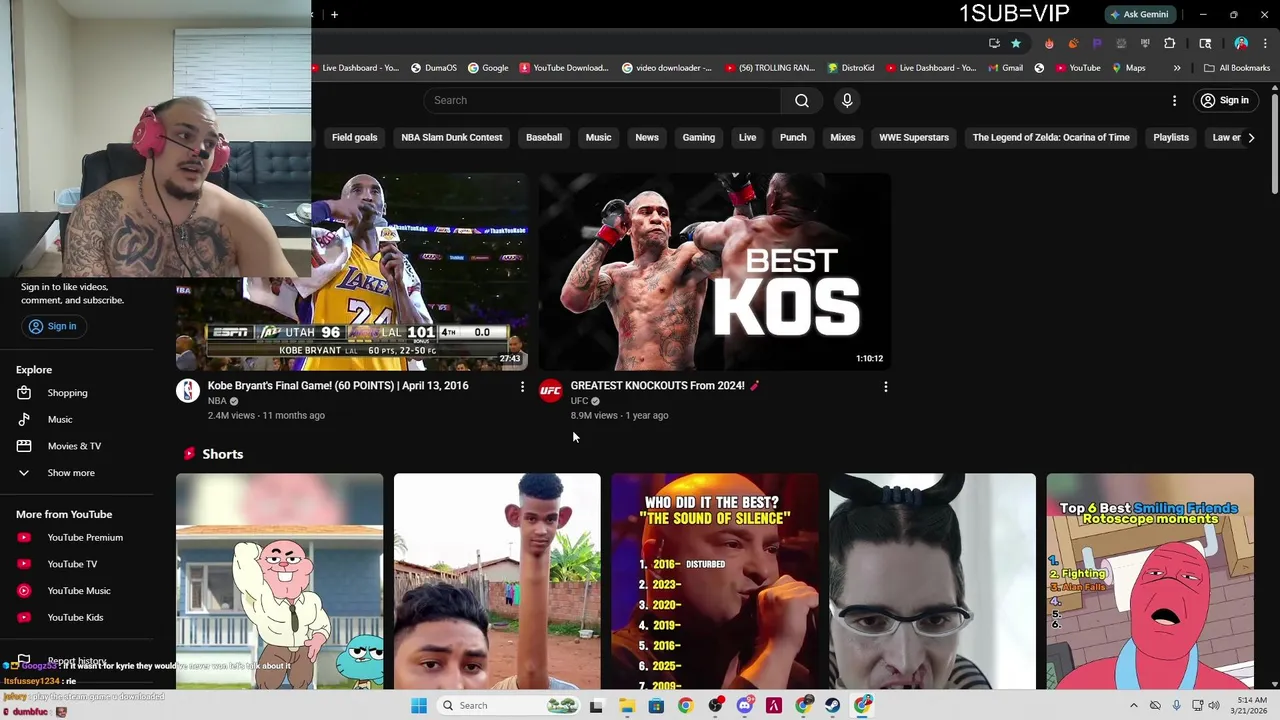
Task: Select NBA Slam Dunk Contest chip
Action: tap(452, 138)
